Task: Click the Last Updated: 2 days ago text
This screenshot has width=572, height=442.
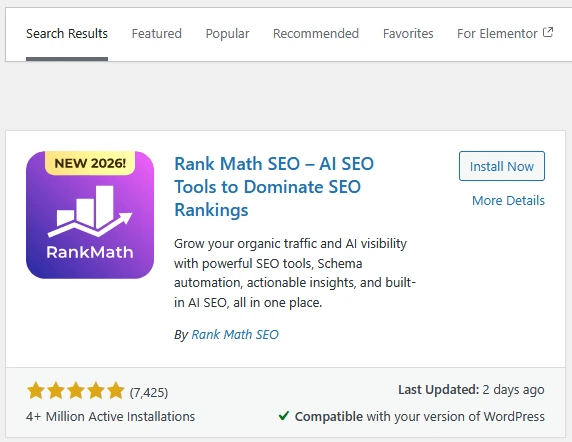Action: (x=471, y=390)
